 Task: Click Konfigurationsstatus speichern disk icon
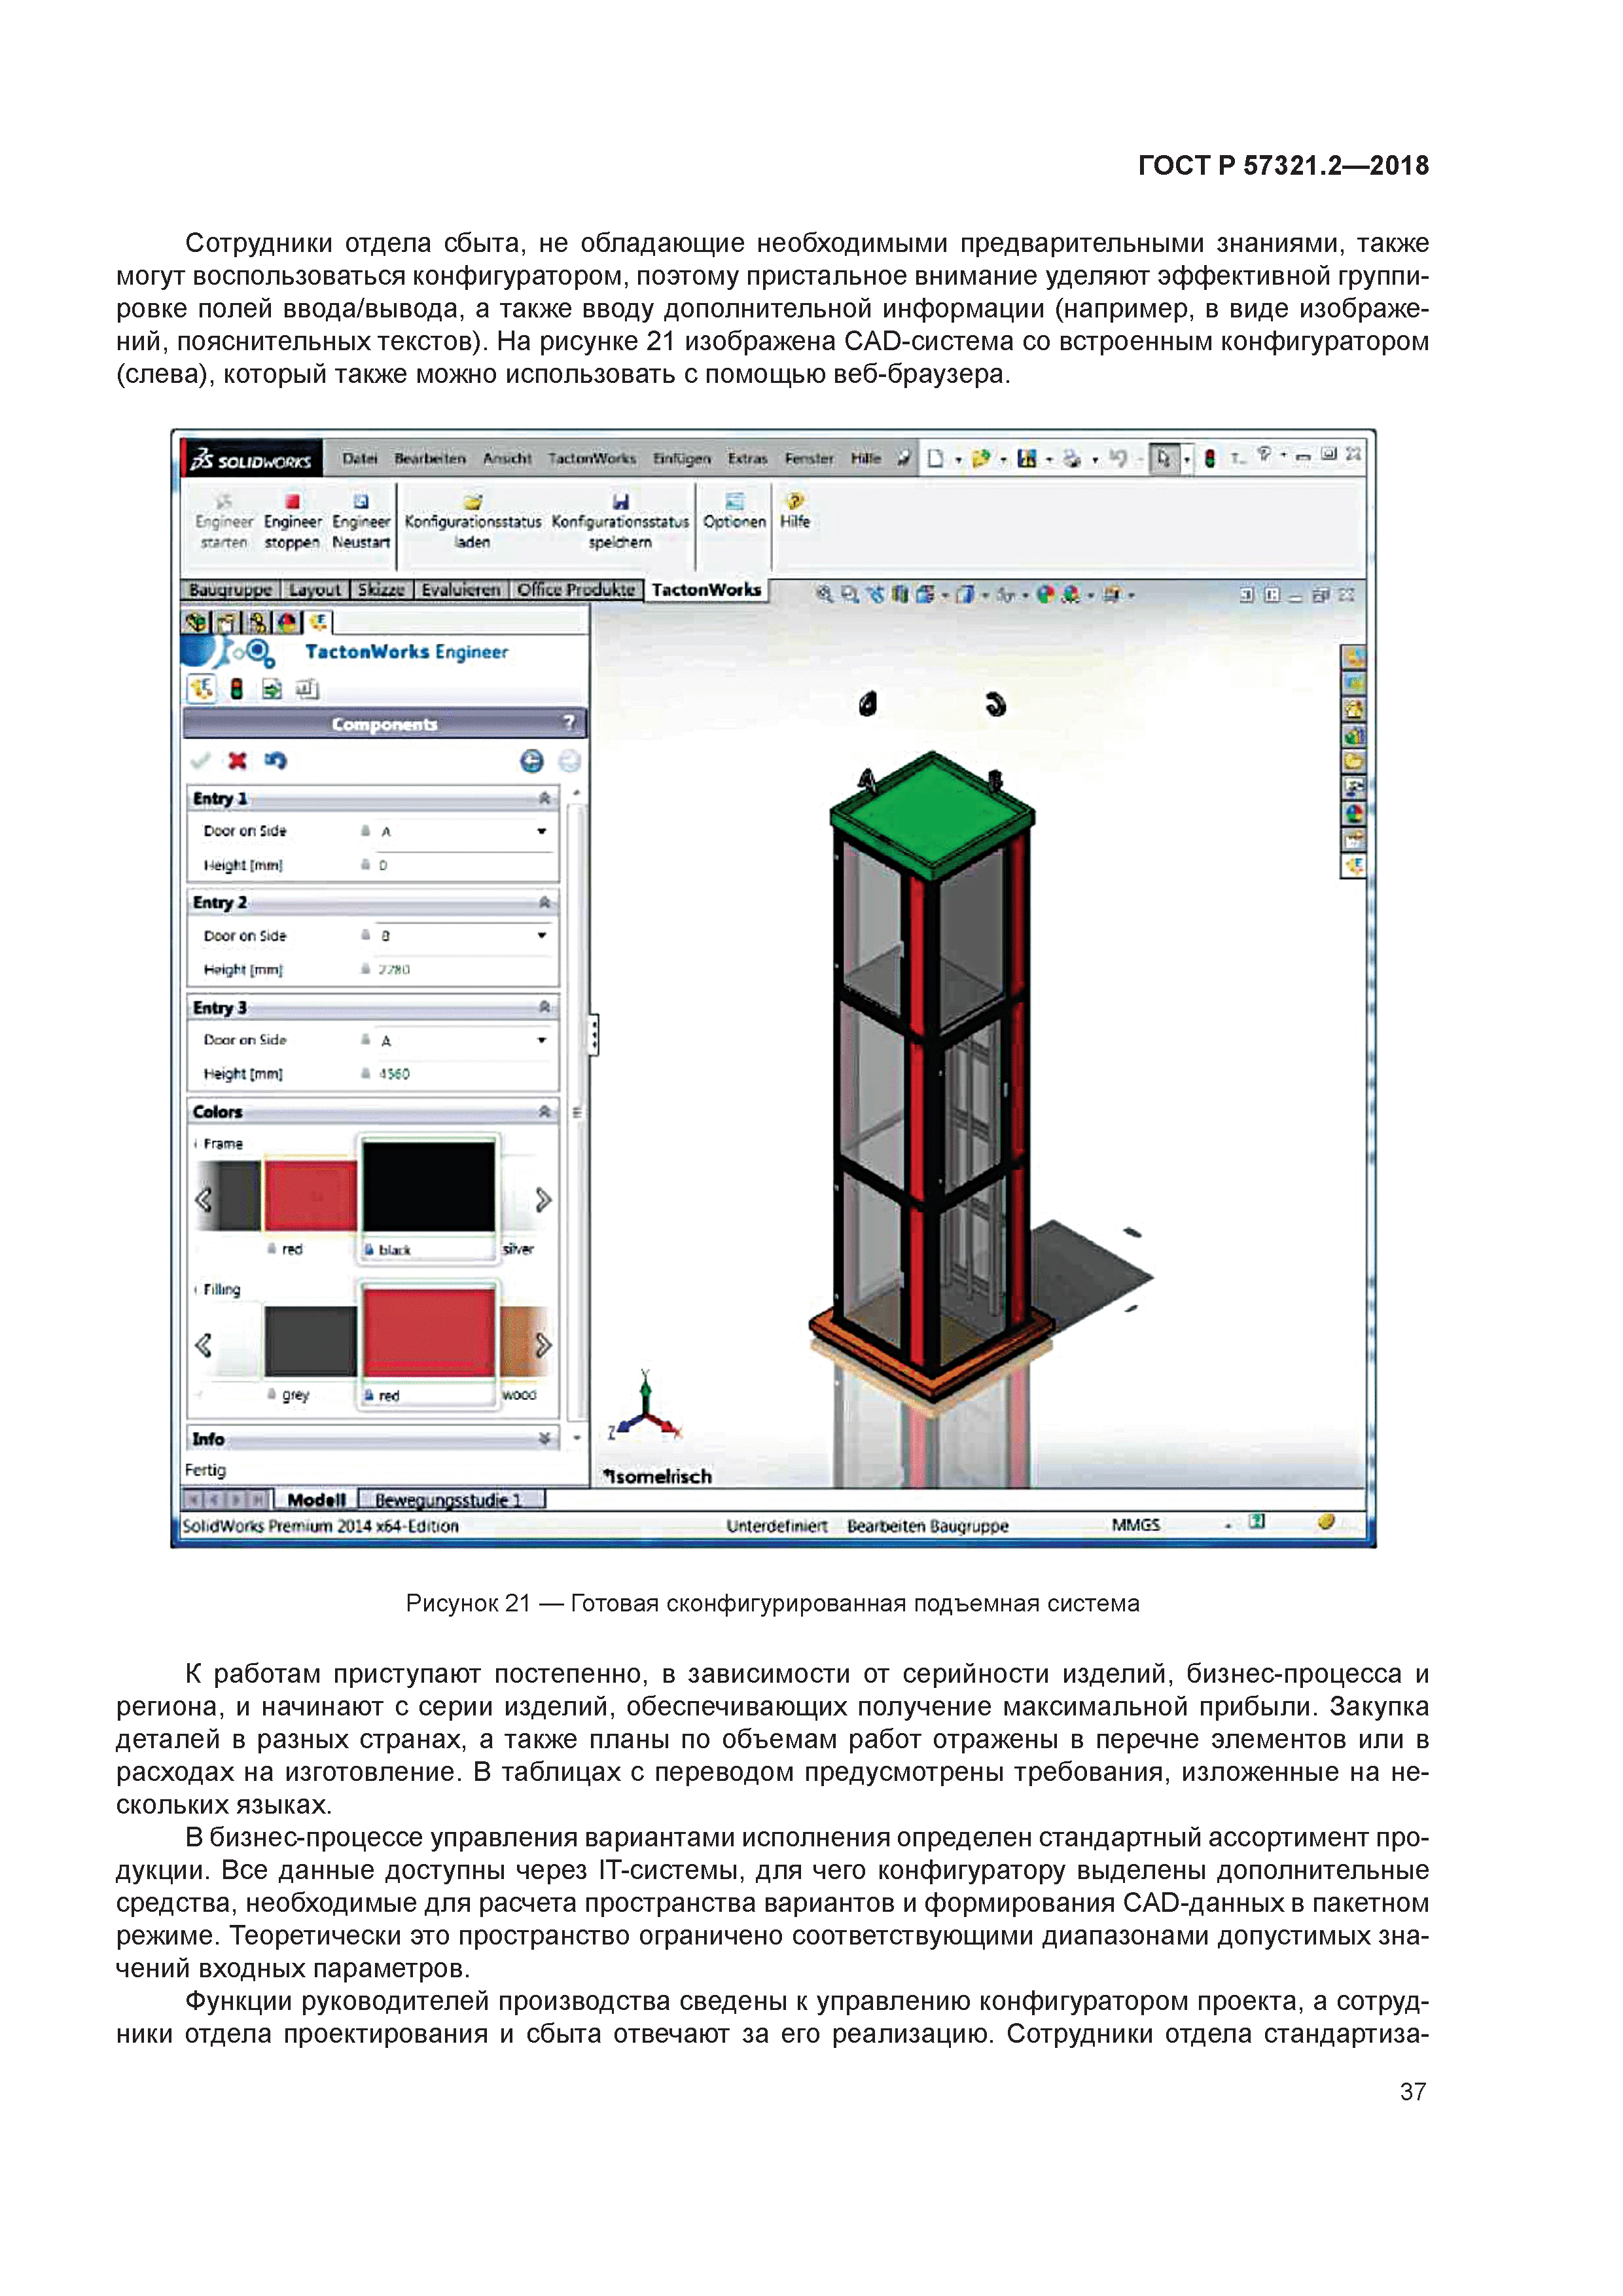tap(620, 501)
